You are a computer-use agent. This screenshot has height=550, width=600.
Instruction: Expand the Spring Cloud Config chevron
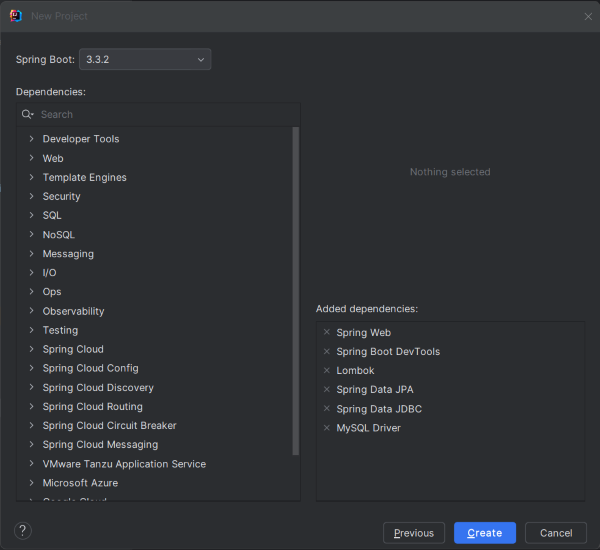click(x=31, y=368)
